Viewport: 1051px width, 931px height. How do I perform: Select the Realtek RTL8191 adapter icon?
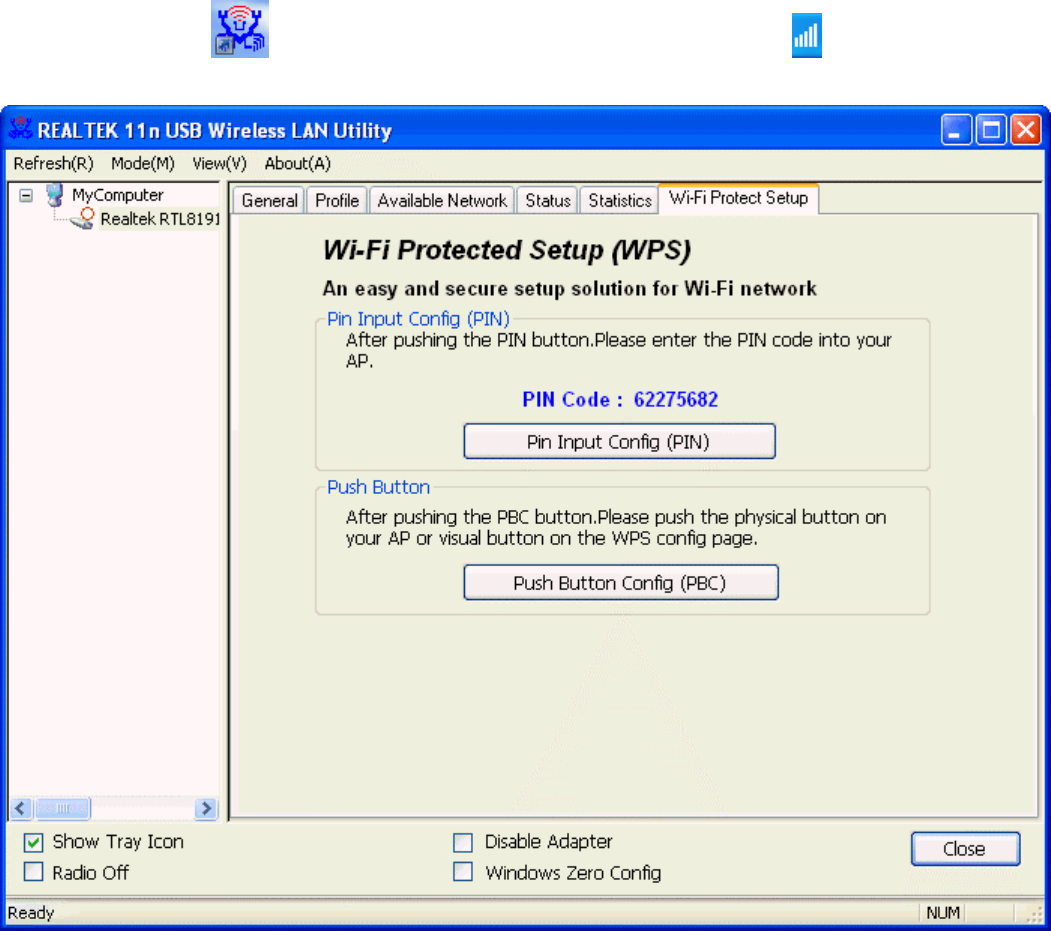click(x=83, y=219)
